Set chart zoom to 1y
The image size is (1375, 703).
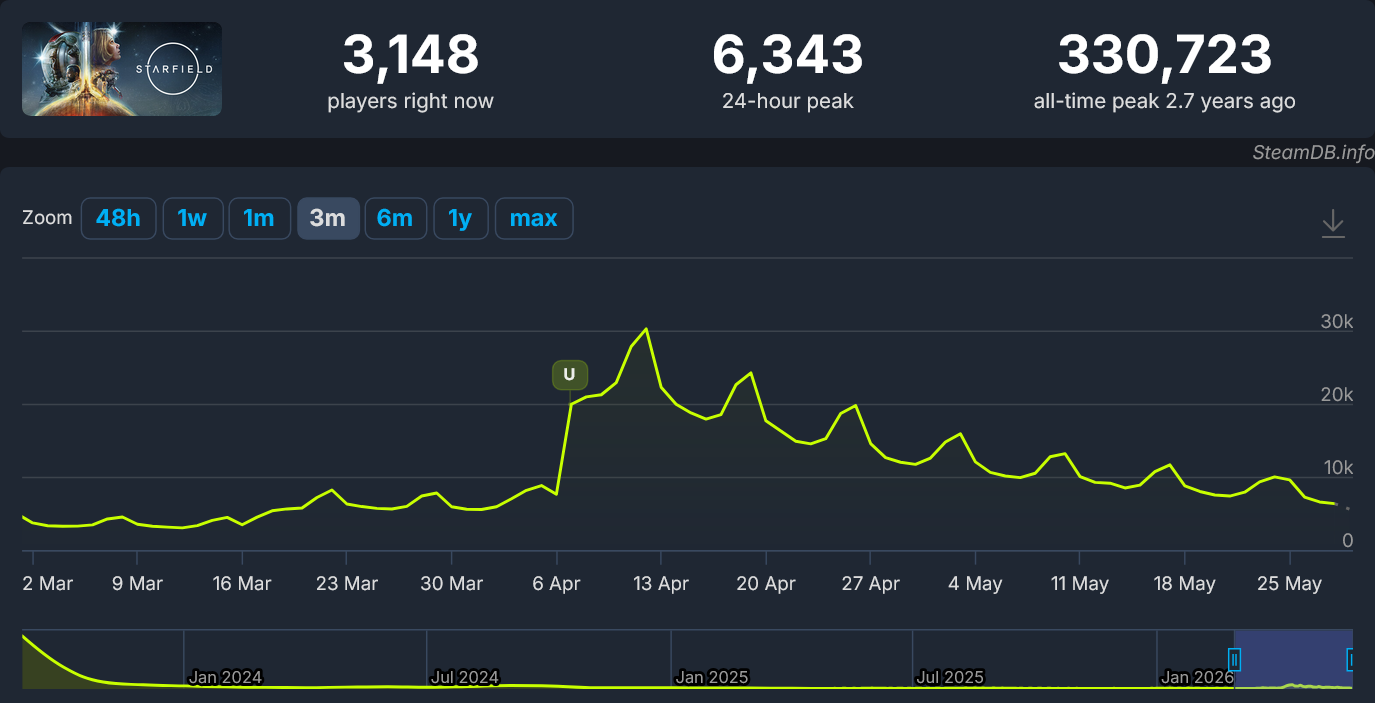point(460,218)
